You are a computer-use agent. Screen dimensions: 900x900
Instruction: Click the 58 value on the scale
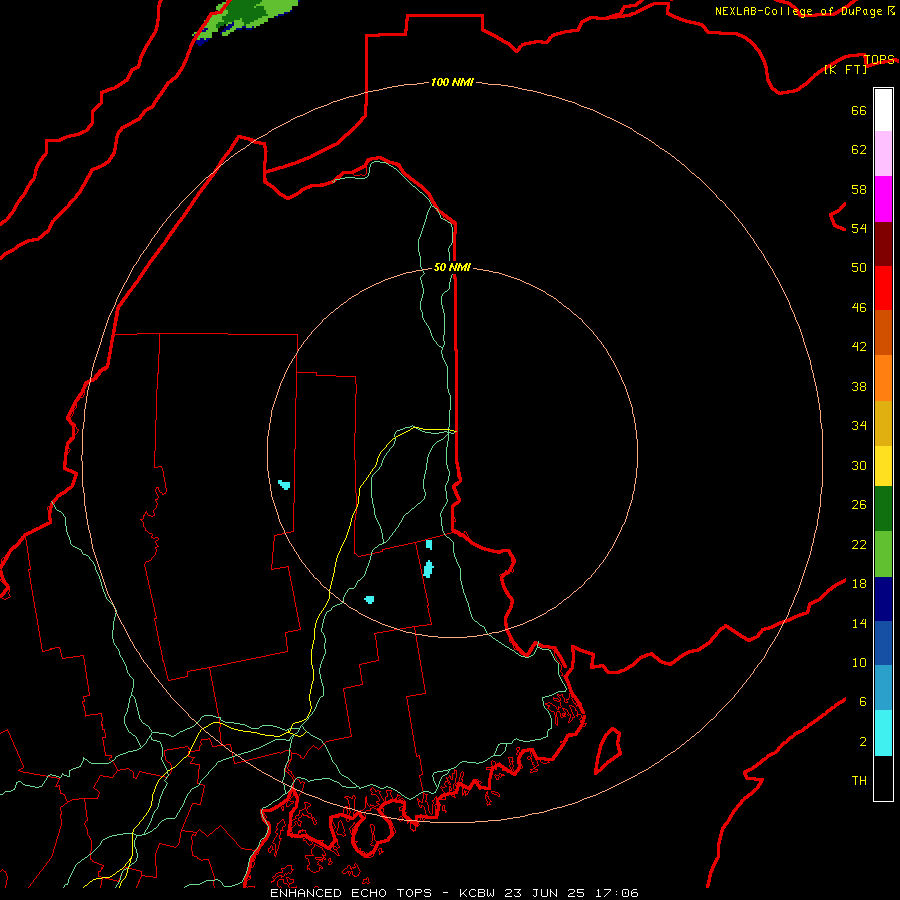[859, 189]
